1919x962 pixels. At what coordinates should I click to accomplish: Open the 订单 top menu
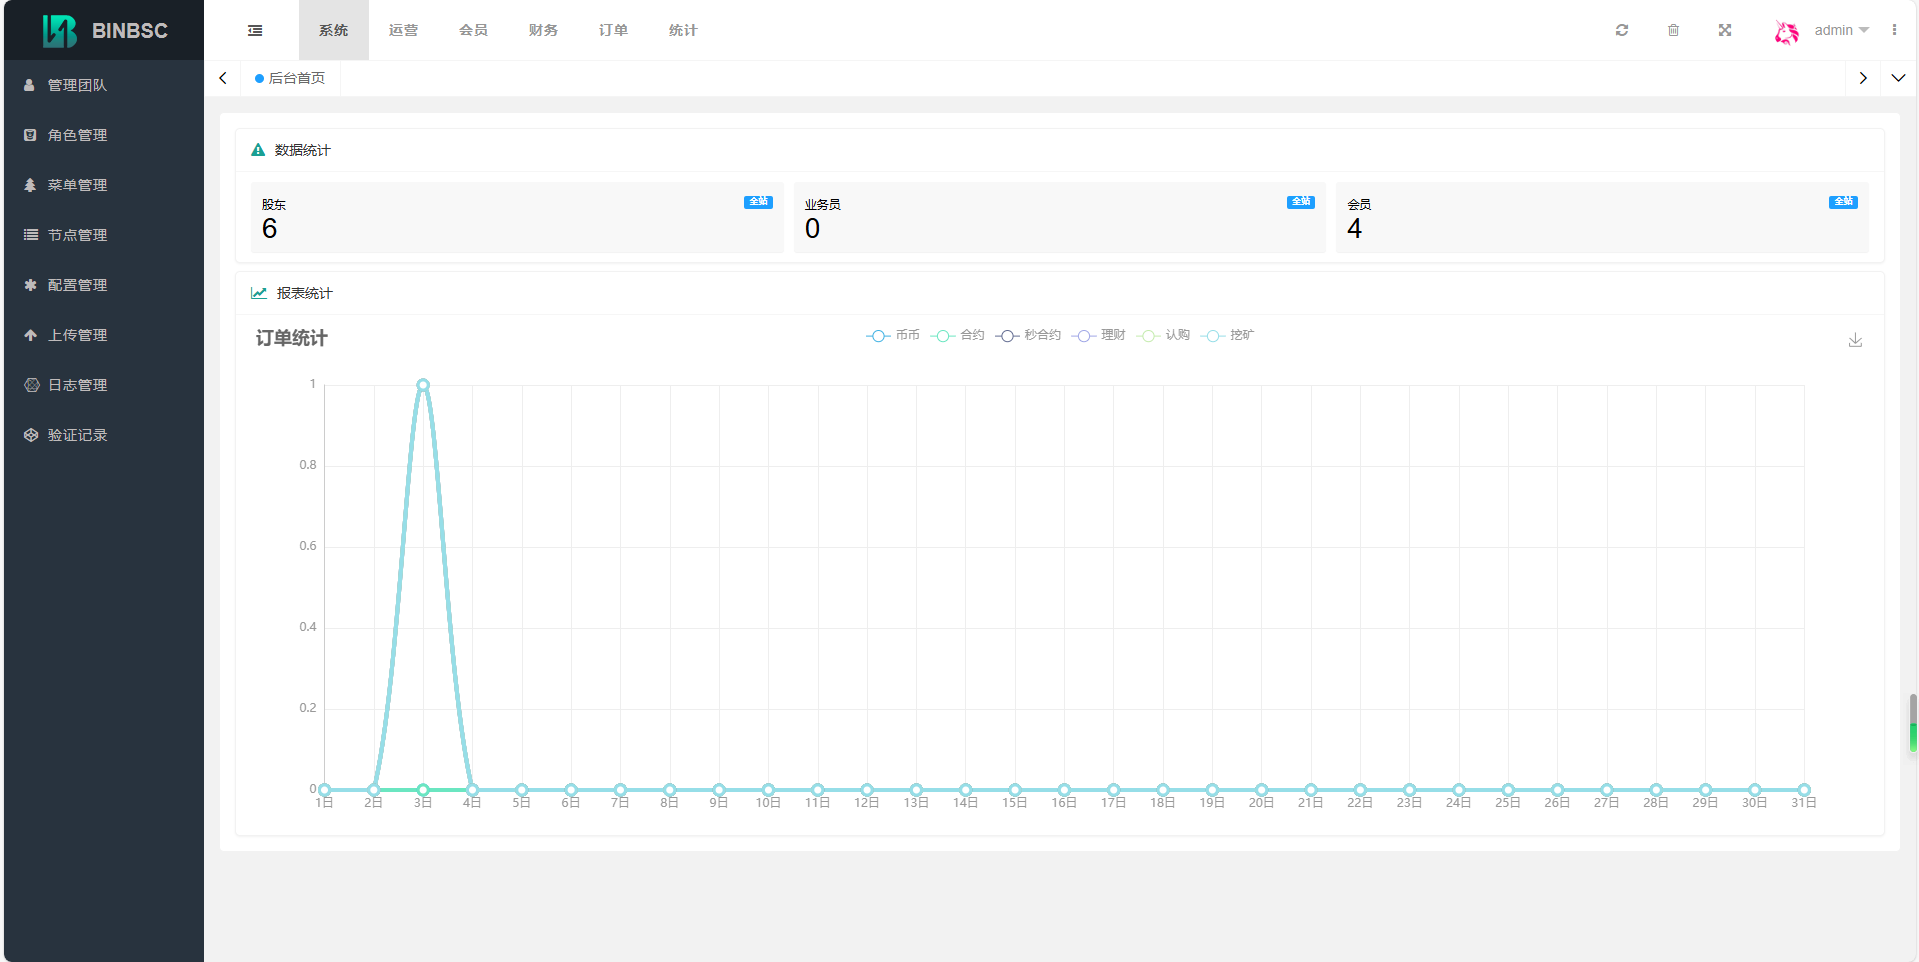613,31
